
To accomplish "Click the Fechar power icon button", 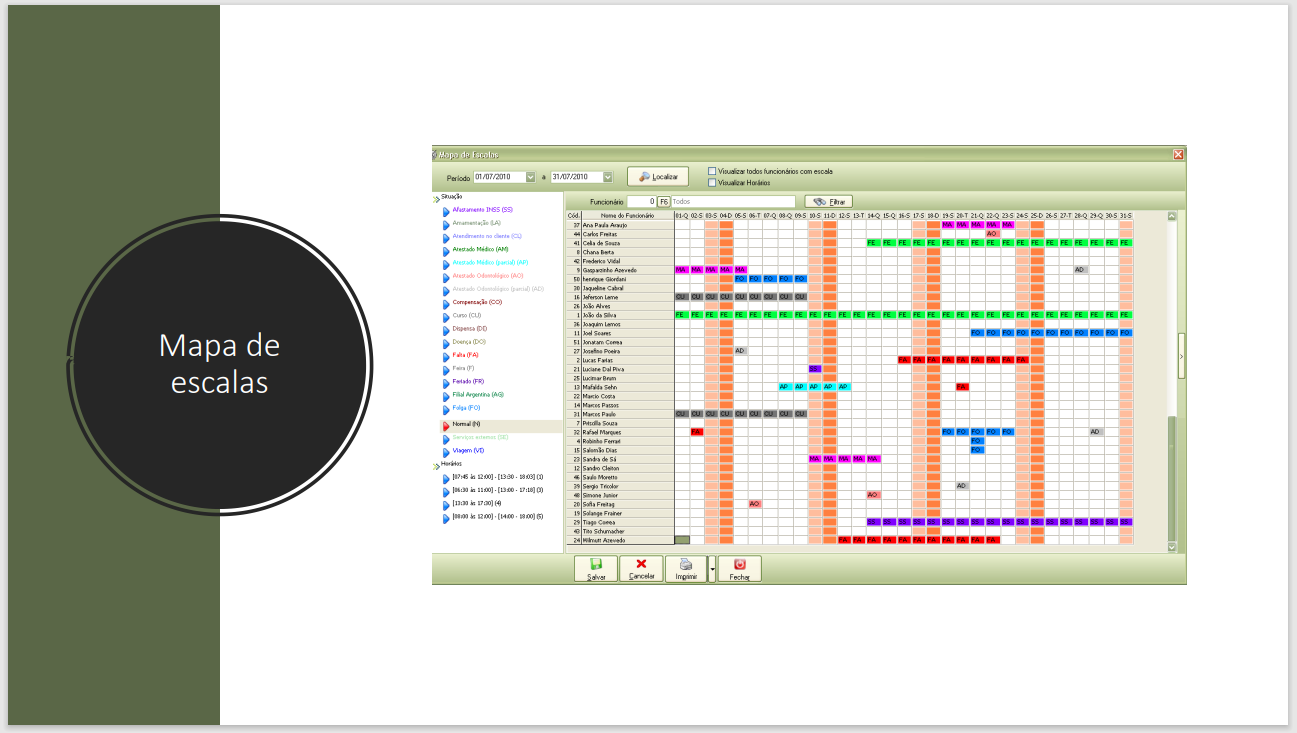I will [x=739, y=569].
